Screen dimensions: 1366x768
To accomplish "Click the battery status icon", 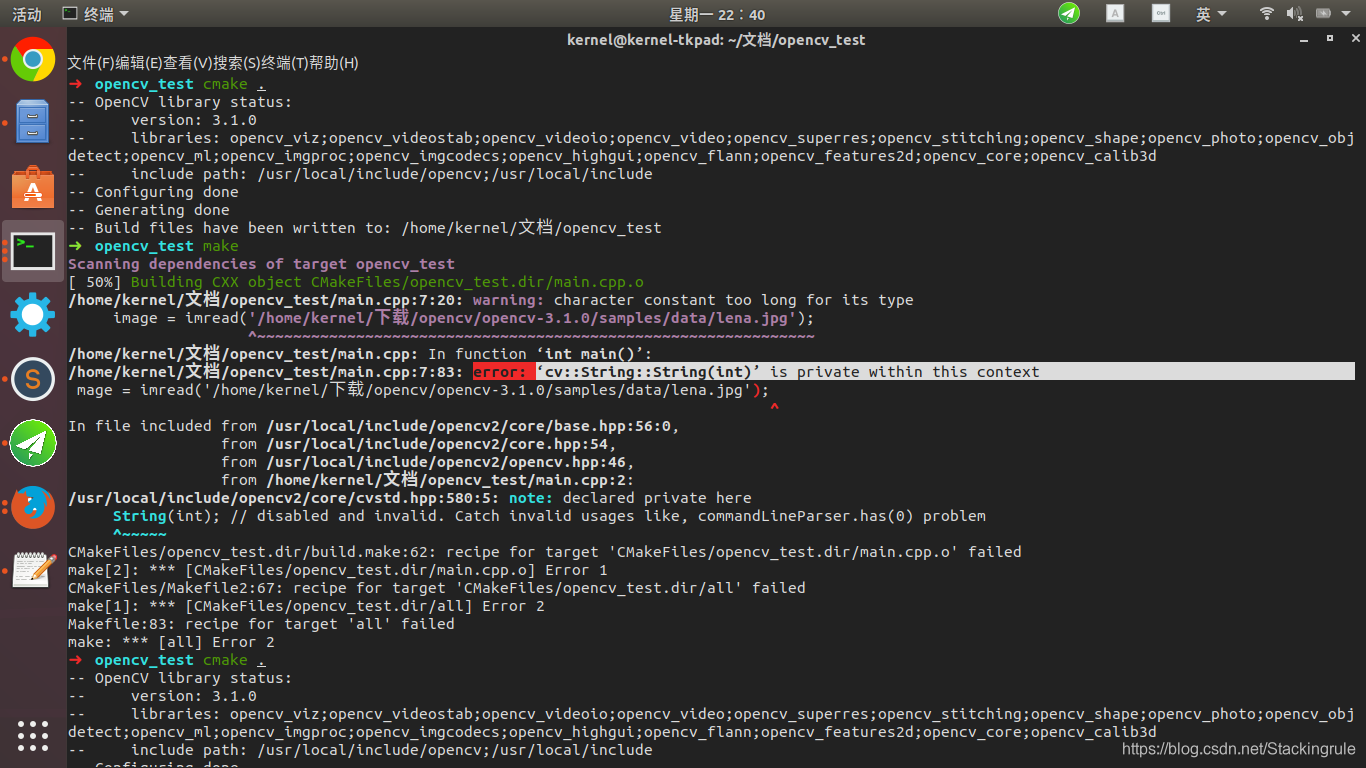I will tap(1324, 13).
